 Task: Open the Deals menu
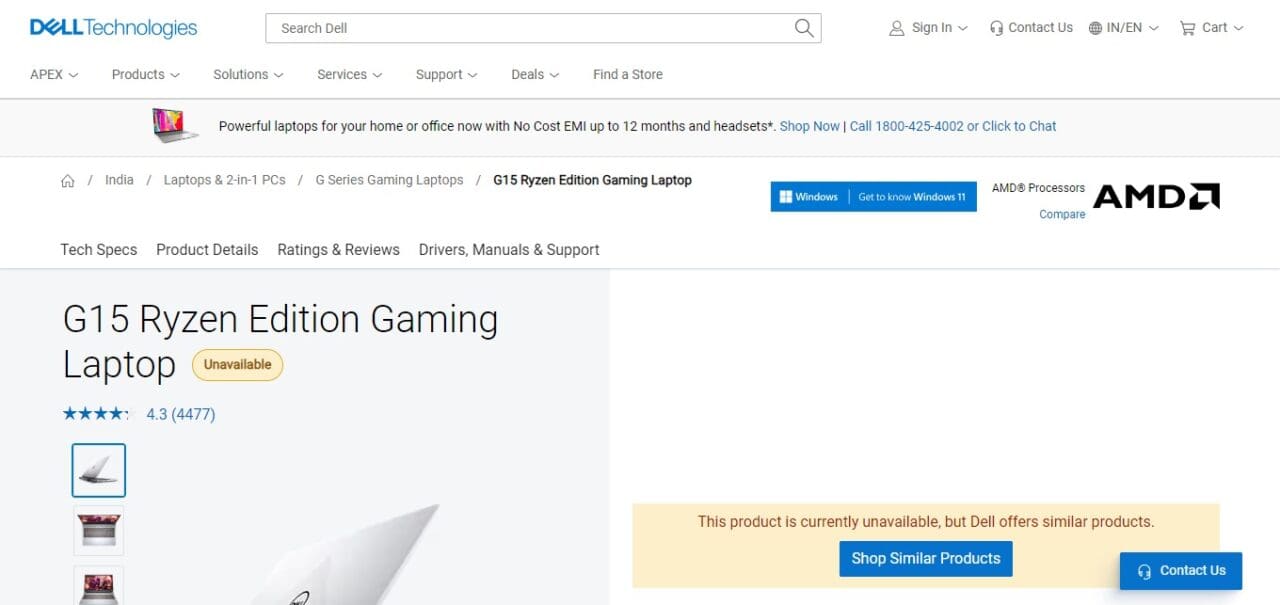coord(535,74)
